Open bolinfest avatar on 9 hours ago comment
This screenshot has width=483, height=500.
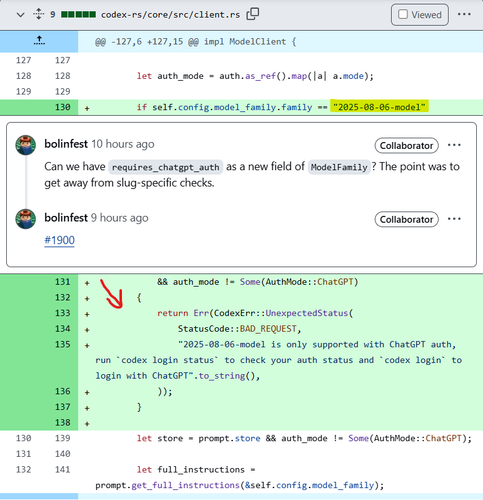tap(26, 219)
